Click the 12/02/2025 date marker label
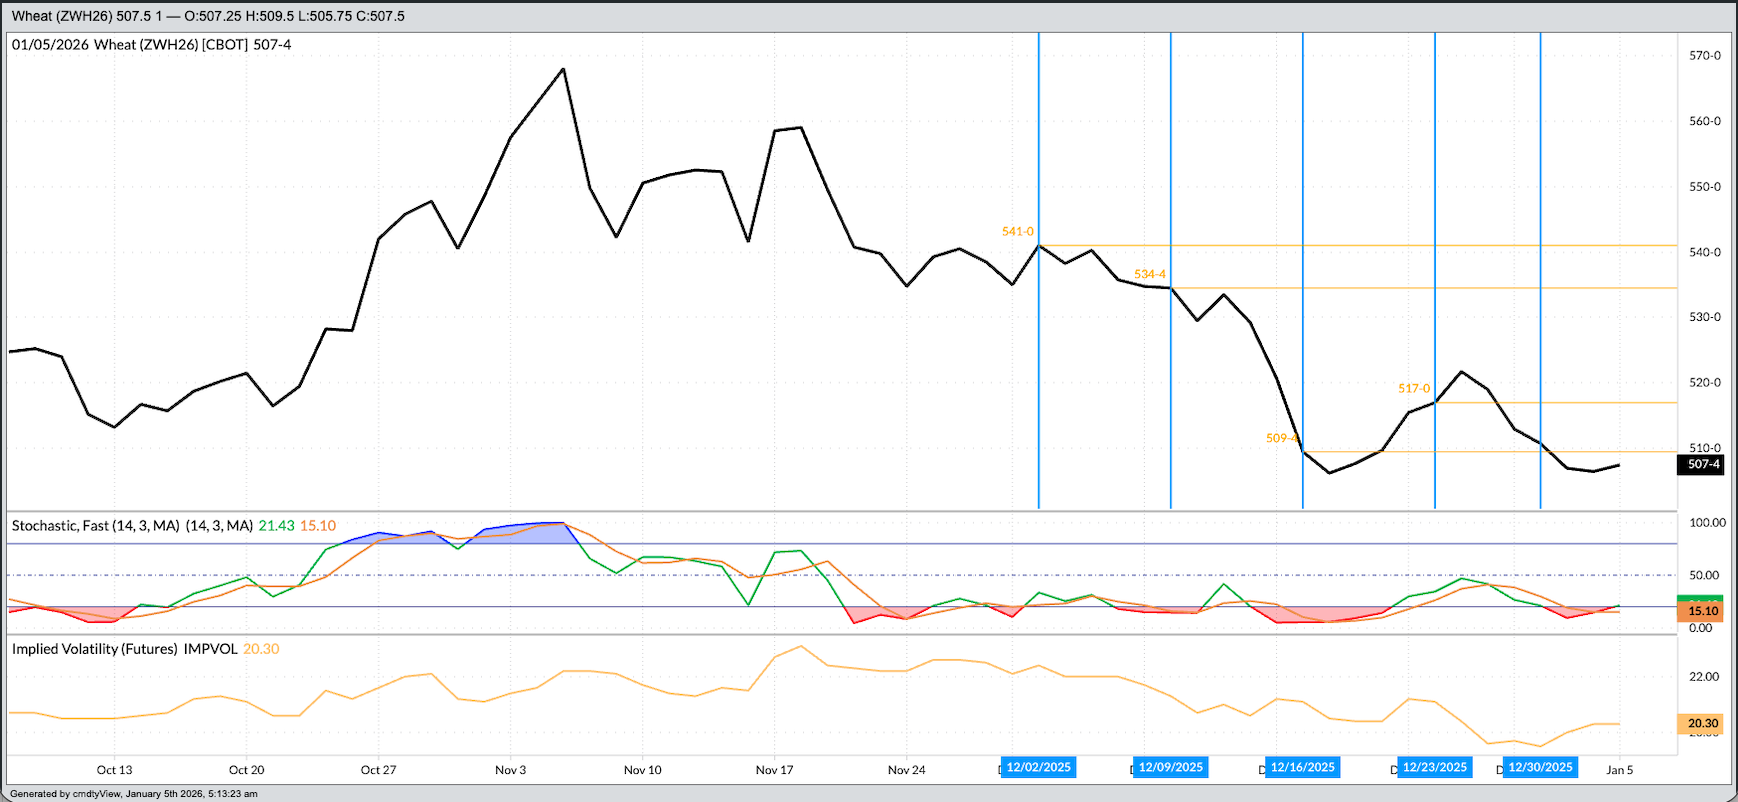The image size is (1738, 802). 1038,768
